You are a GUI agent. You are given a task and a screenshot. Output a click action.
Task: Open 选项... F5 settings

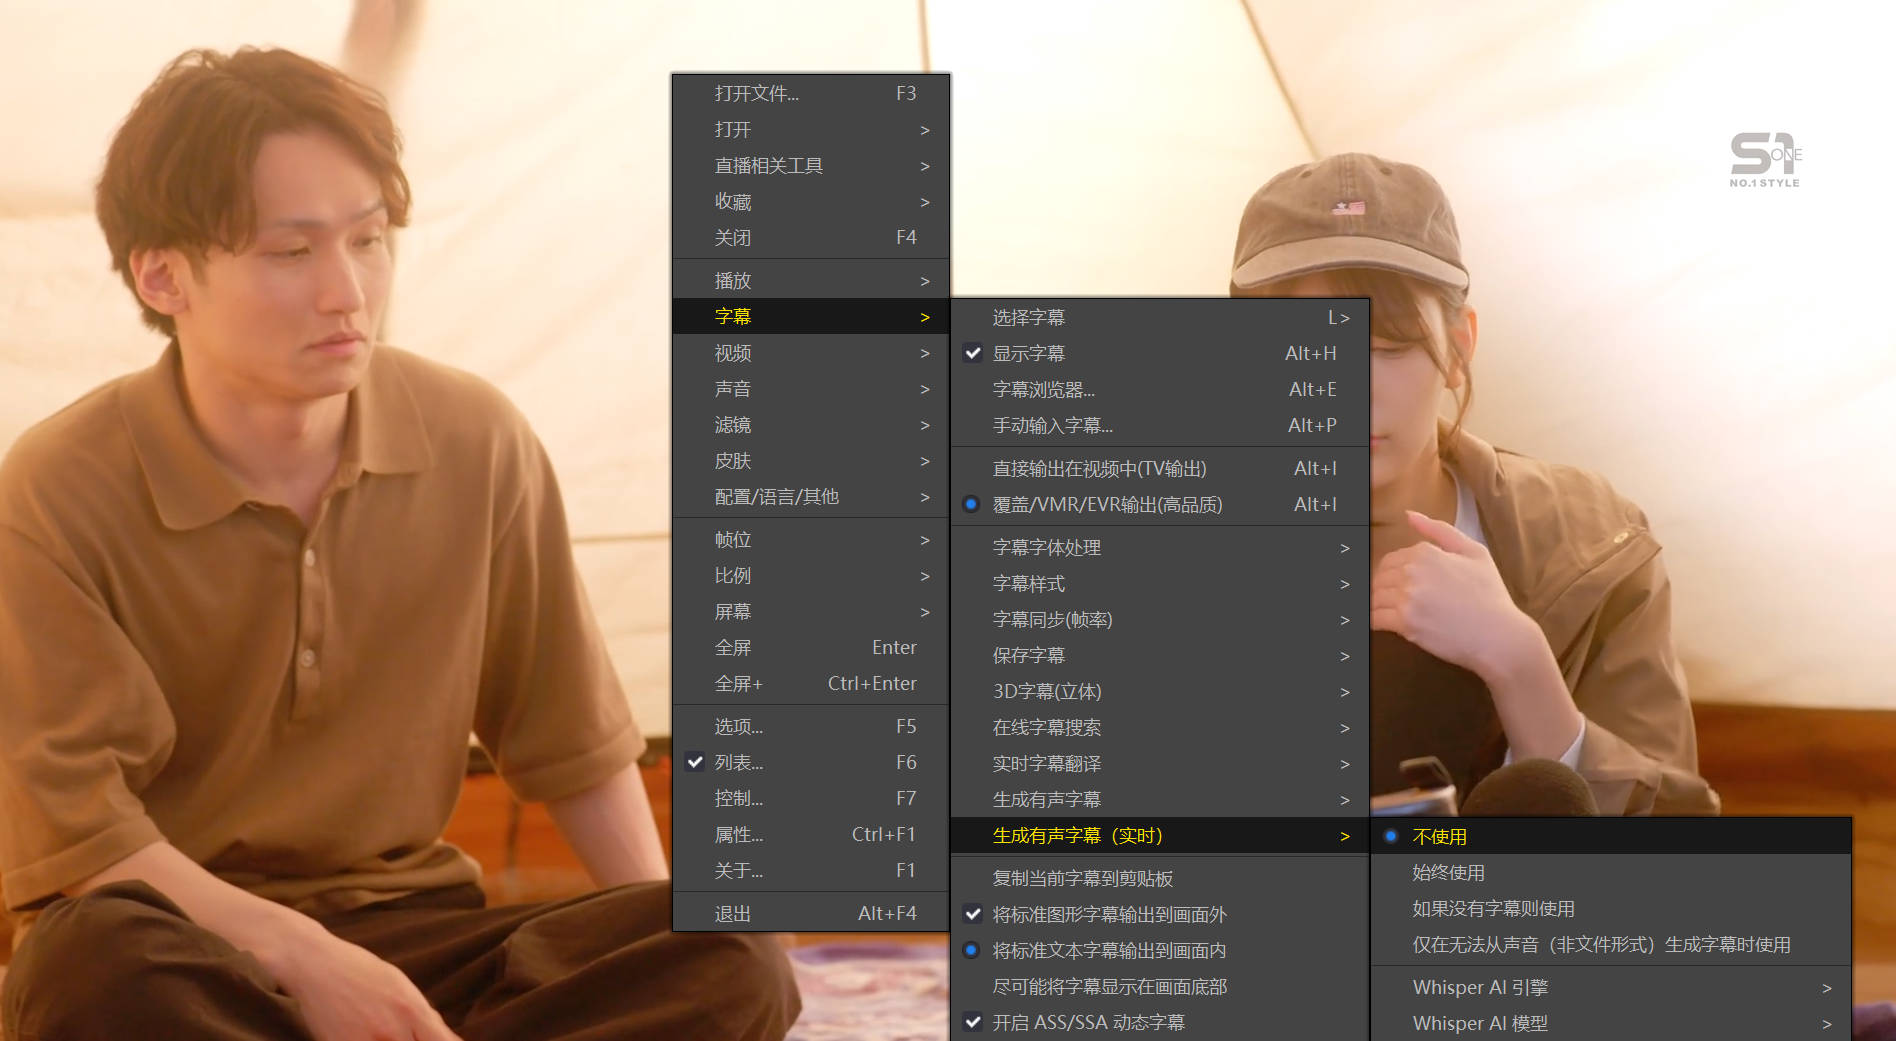[811, 727]
